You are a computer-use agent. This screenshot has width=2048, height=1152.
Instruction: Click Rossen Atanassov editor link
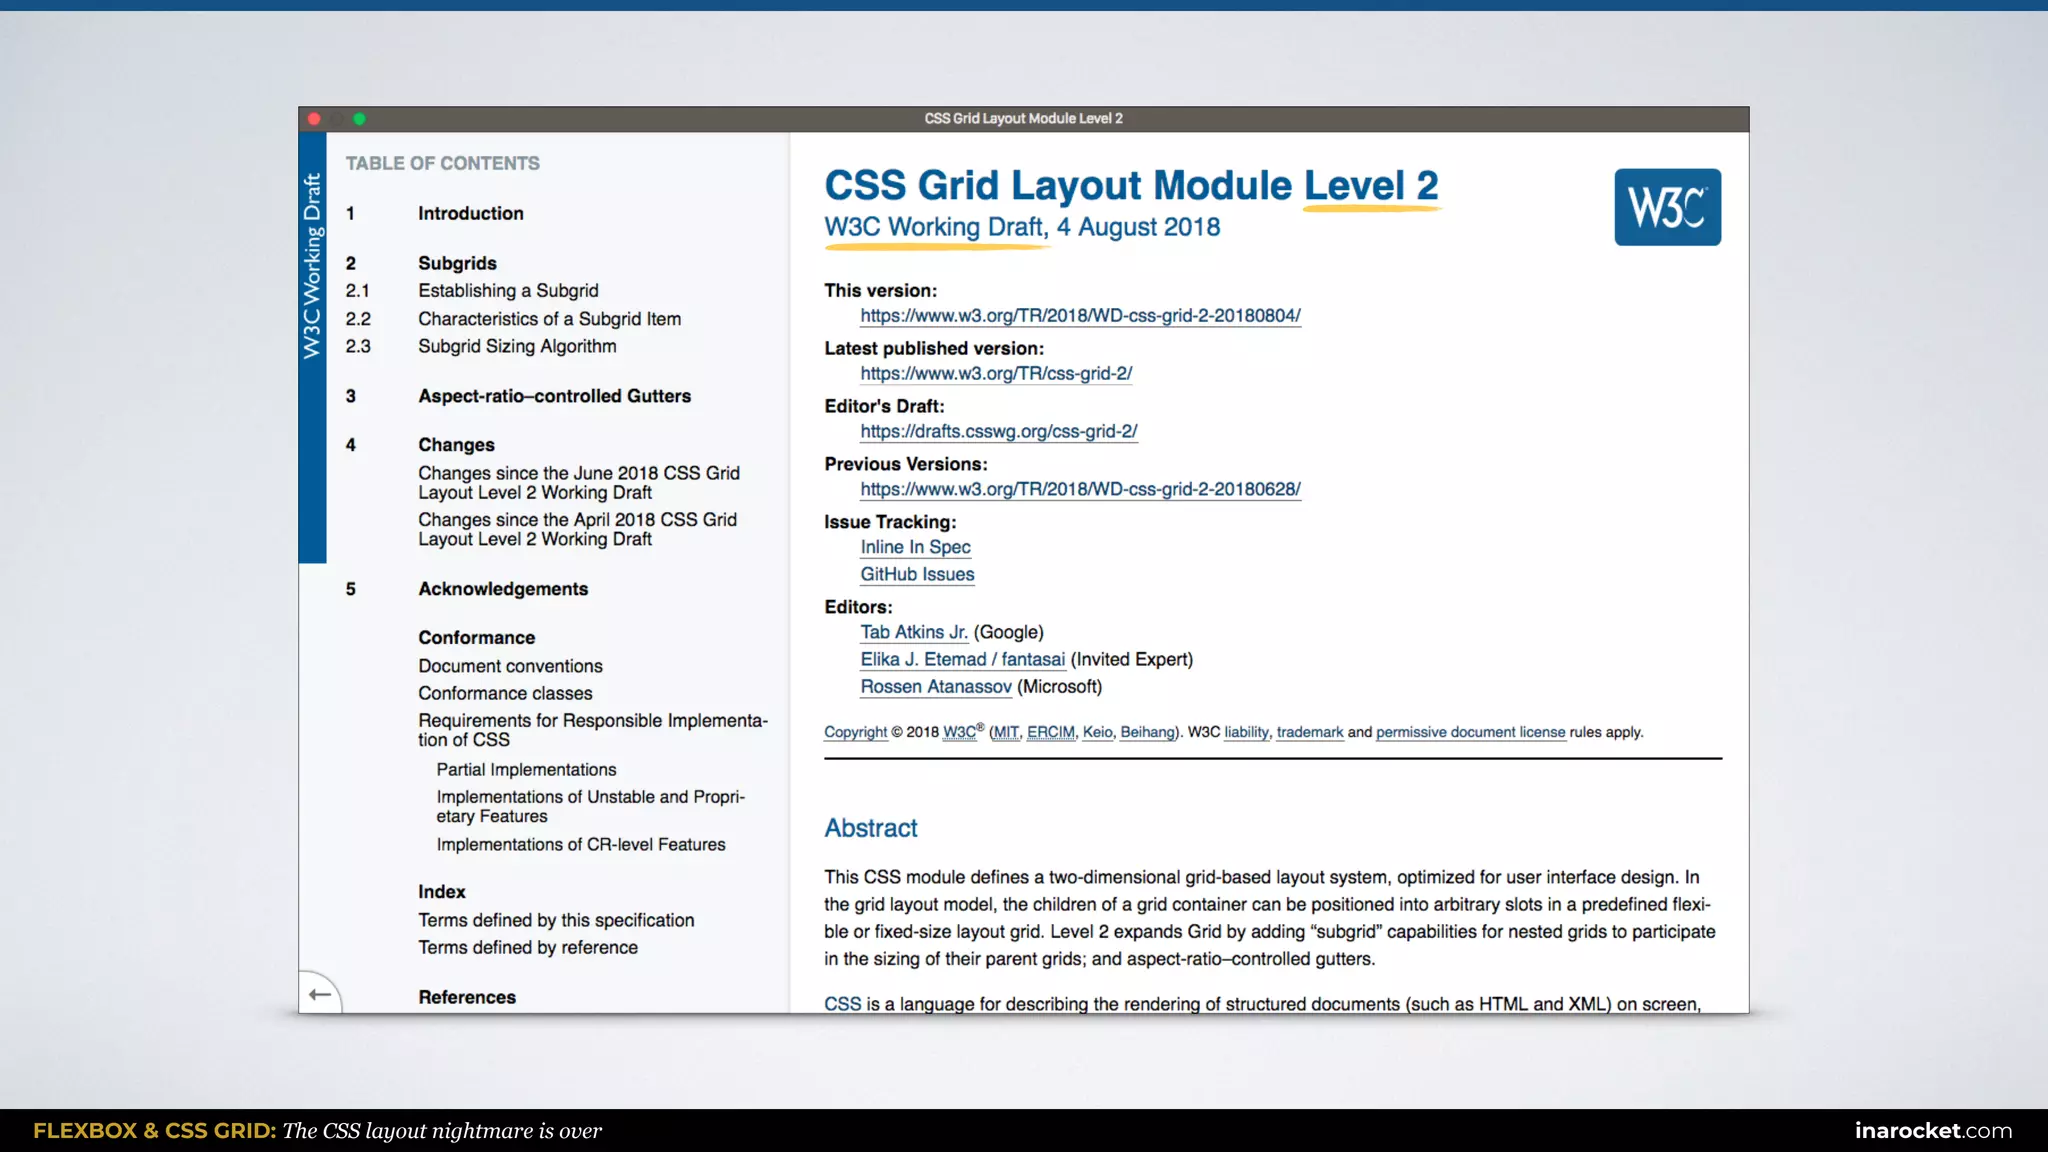coord(936,687)
